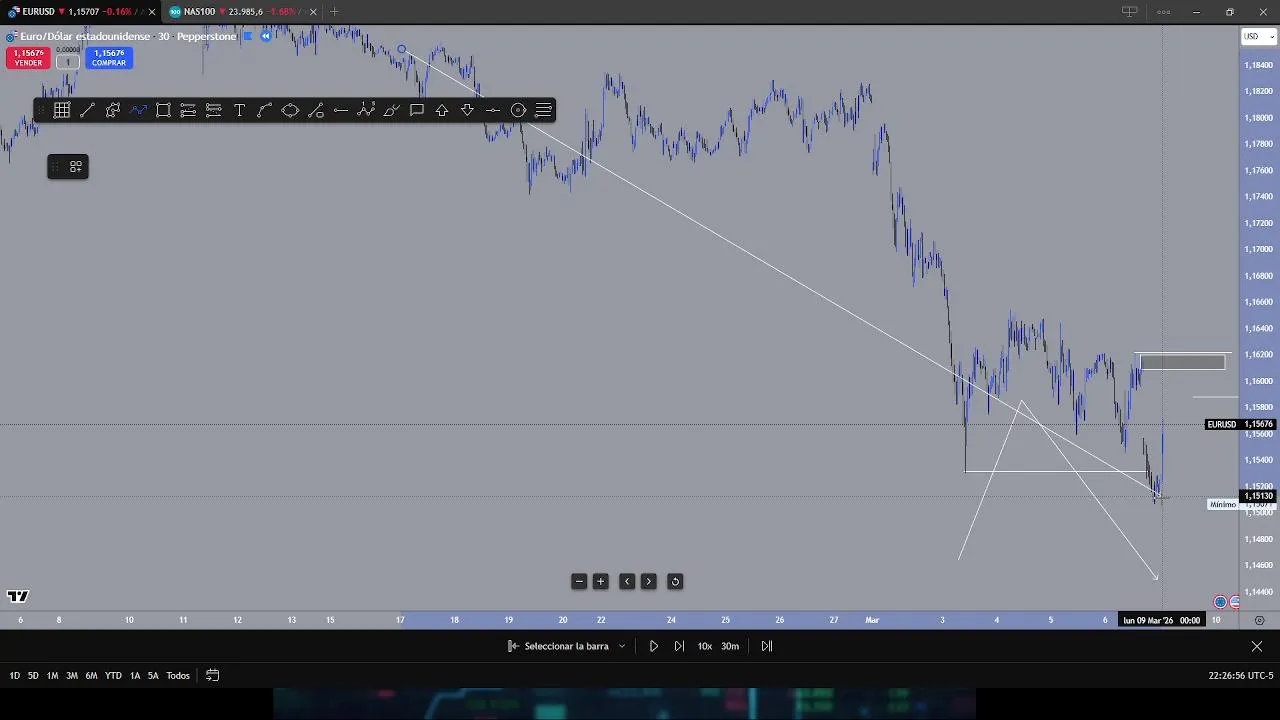This screenshot has height=720, width=1280.
Task: Open the window layout menu icon
Action: (x=1129, y=12)
